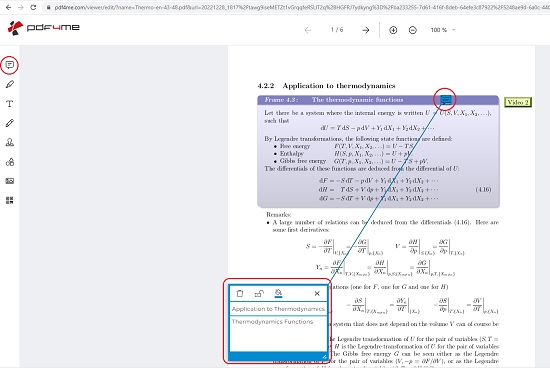Zoom in on the document
Viewport: 550px width, 370px height.
393,30
